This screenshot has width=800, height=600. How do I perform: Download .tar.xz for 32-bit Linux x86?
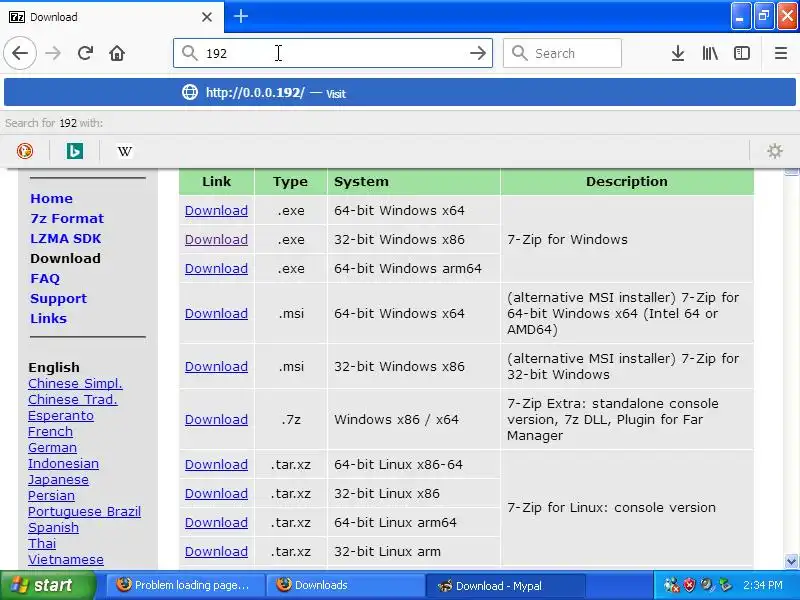click(216, 493)
